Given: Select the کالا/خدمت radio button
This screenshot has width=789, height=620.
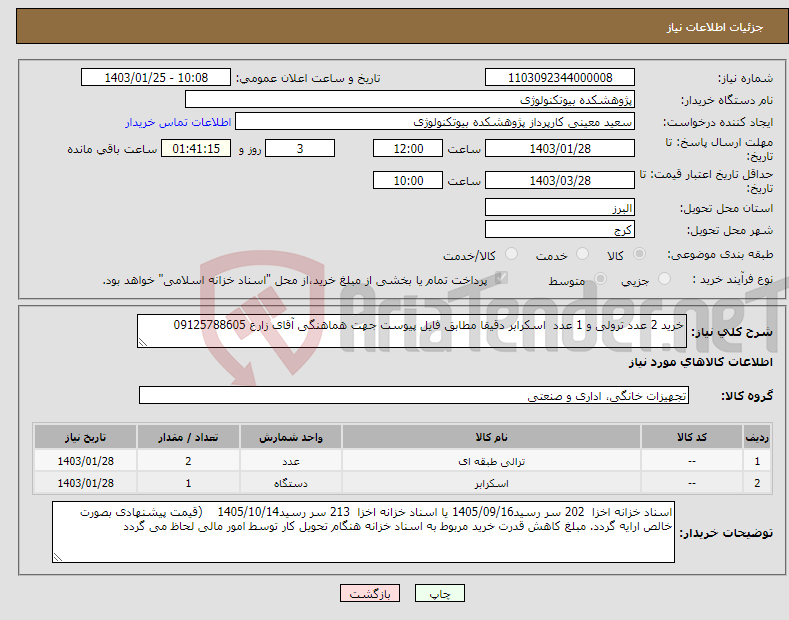Looking at the screenshot, I should click(511, 254).
